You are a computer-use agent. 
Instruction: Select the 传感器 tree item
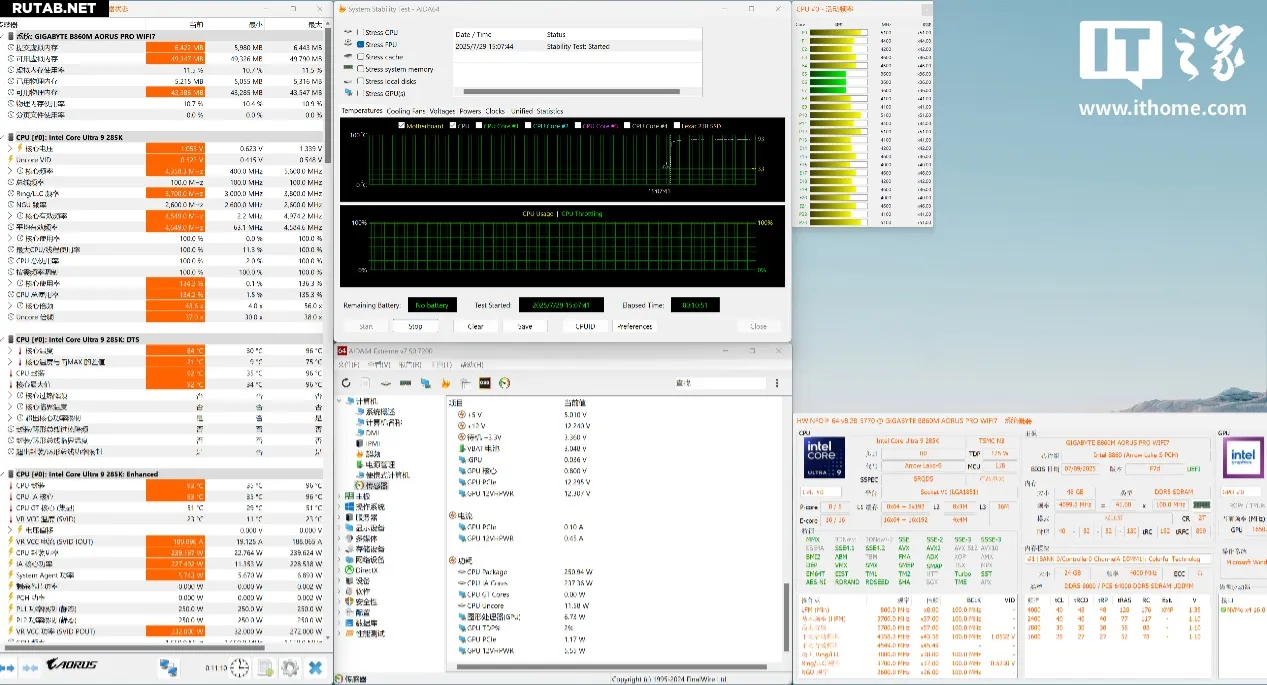[x=376, y=486]
